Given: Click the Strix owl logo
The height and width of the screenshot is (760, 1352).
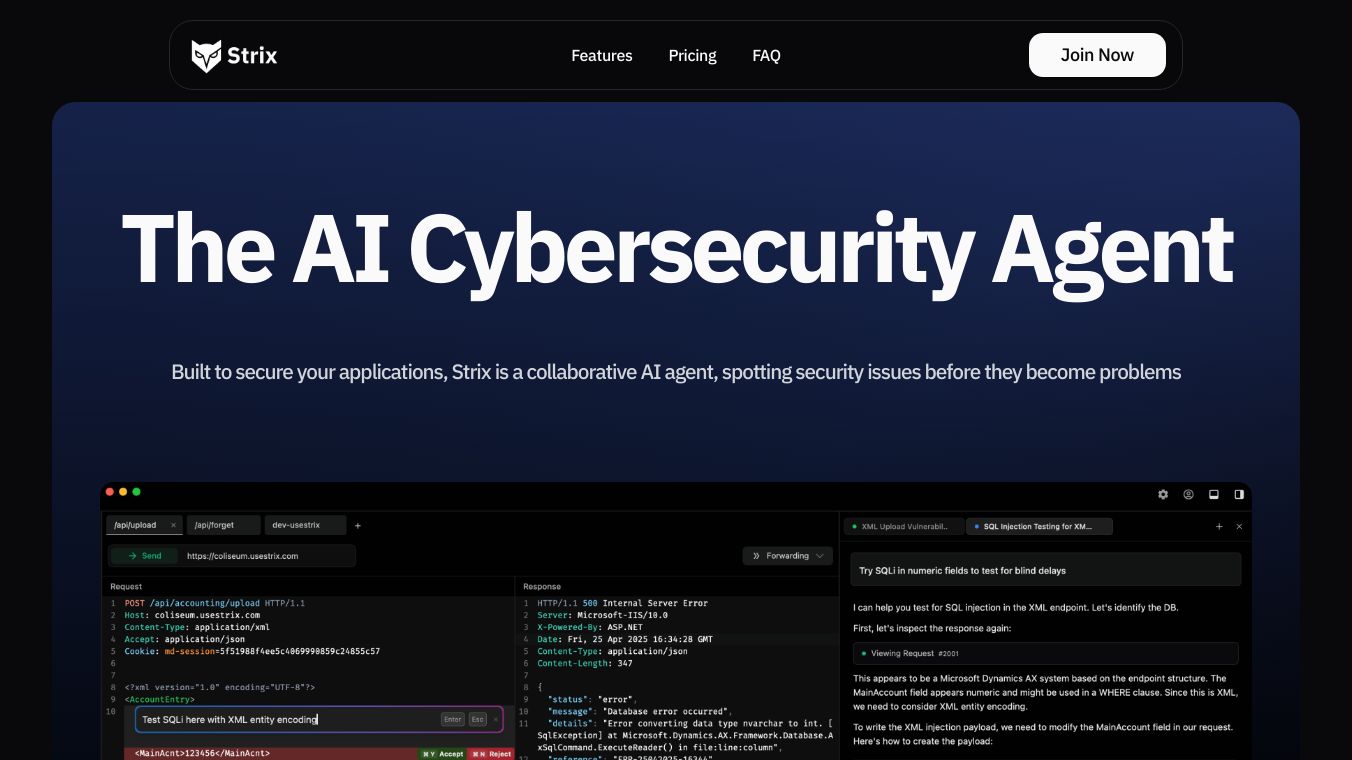Looking at the screenshot, I should [x=207, y=56].
